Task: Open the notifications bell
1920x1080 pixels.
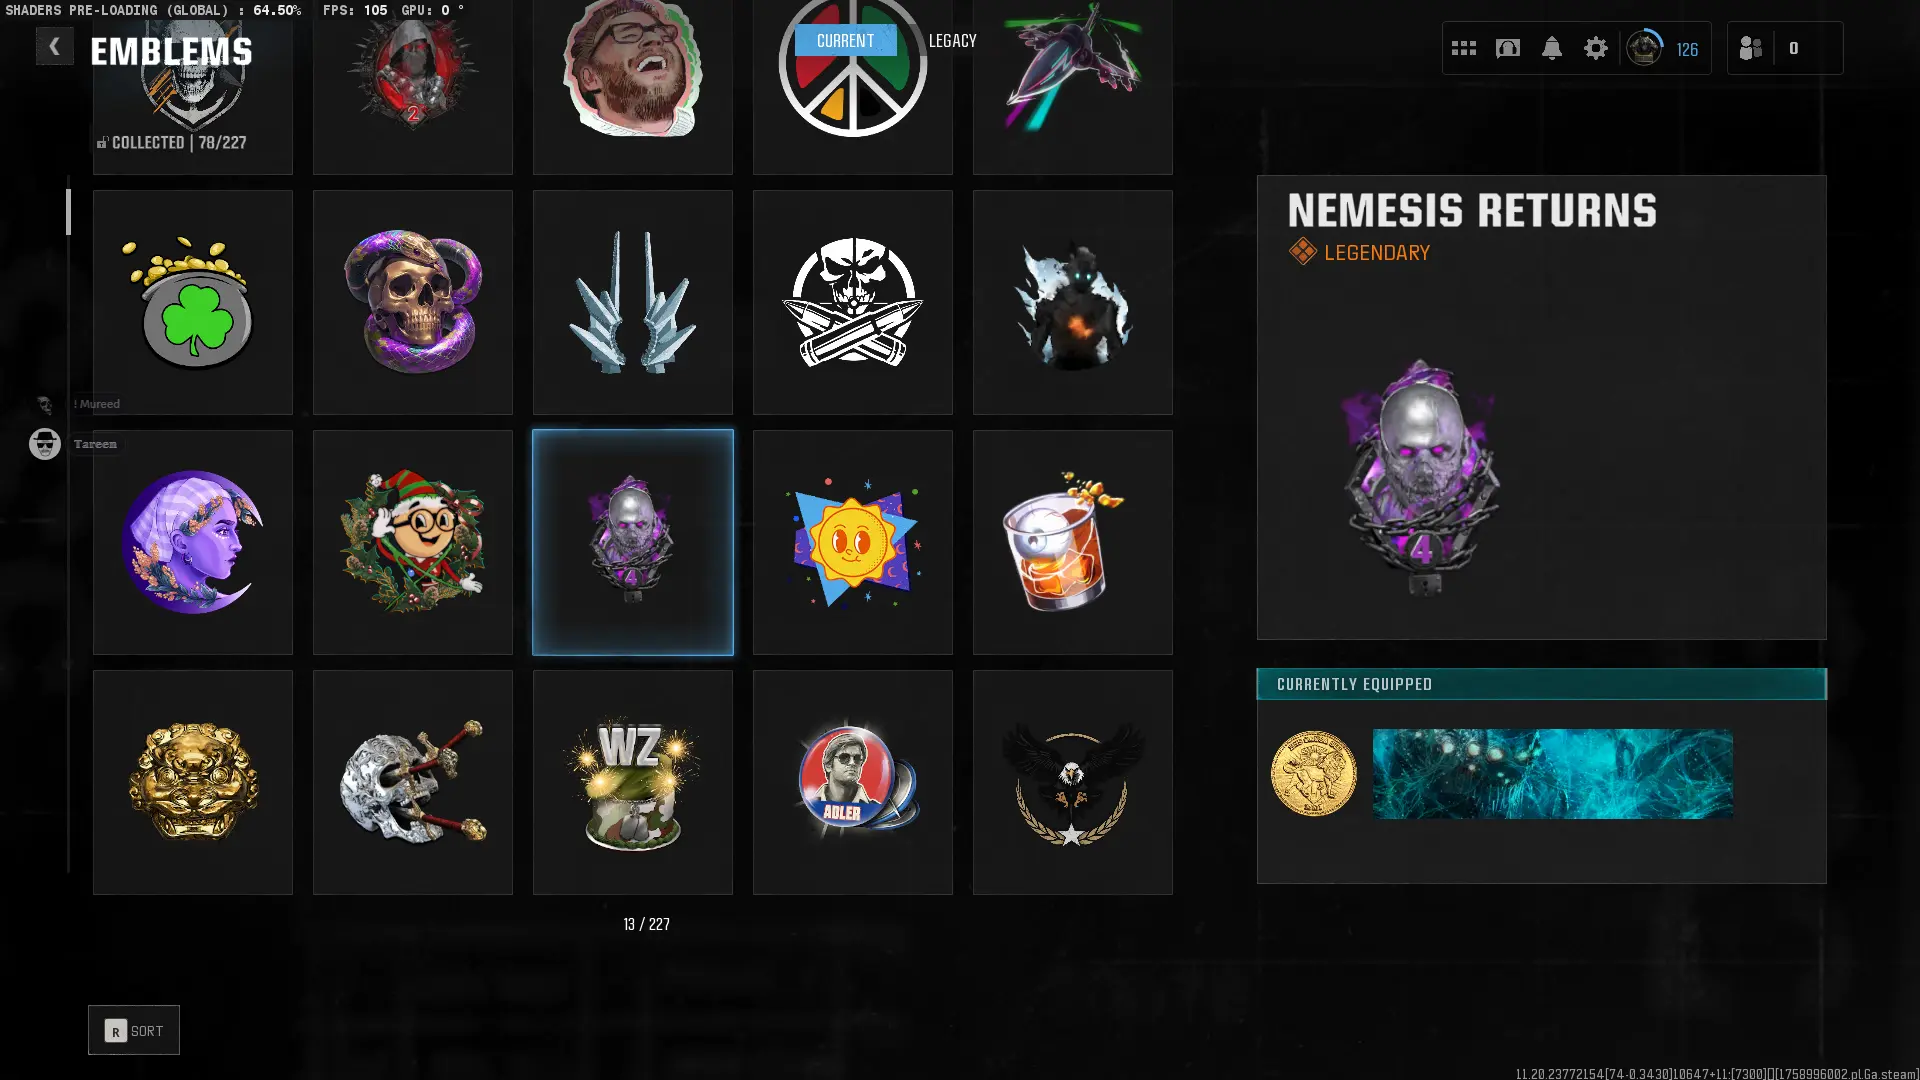Action: coord(1552,48)
